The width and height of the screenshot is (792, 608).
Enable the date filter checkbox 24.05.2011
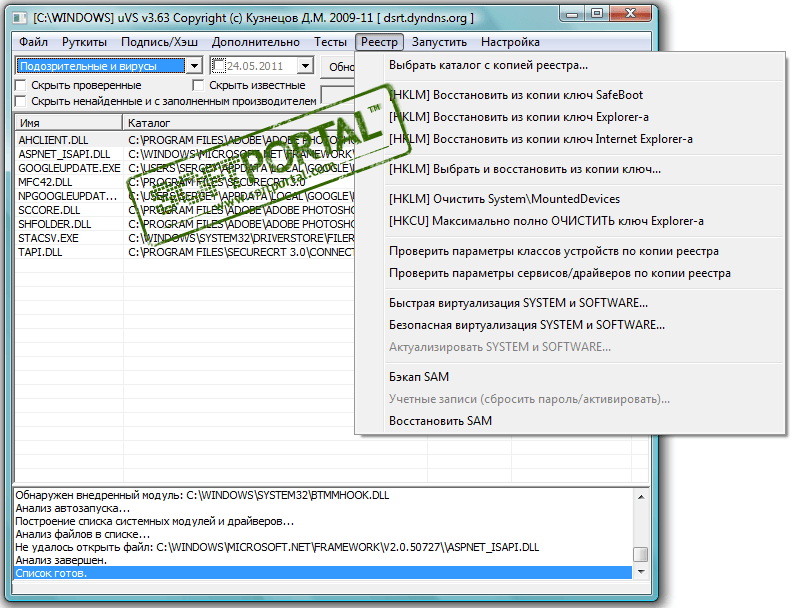click(218, 66)
